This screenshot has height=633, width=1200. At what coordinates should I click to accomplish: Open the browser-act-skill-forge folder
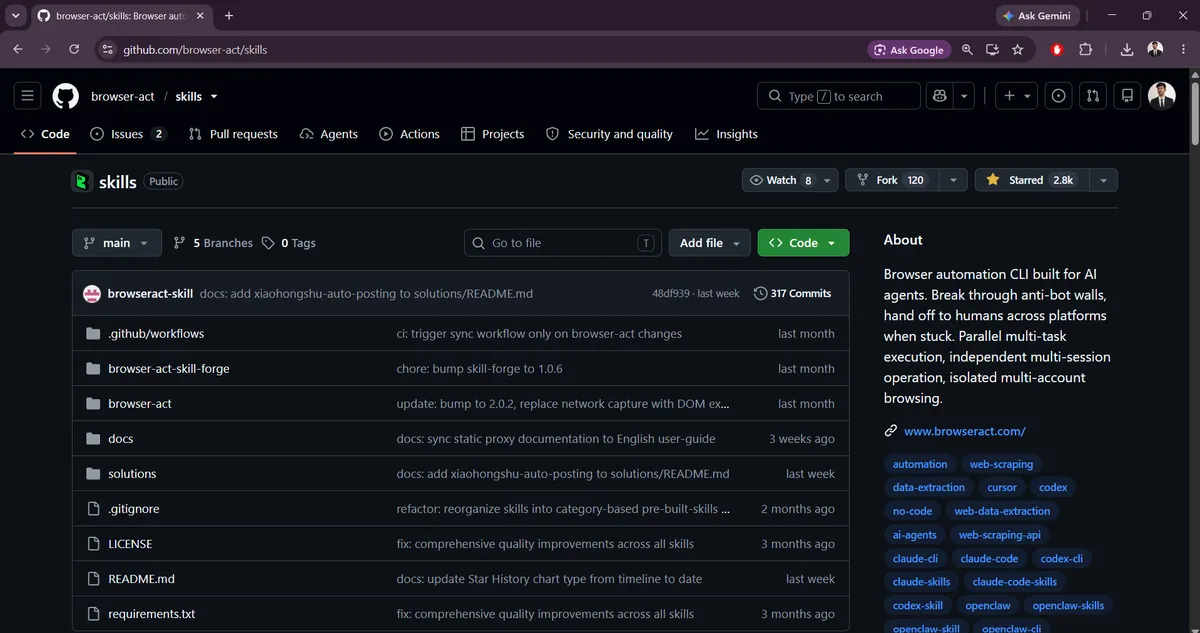(x=169, y=369)
